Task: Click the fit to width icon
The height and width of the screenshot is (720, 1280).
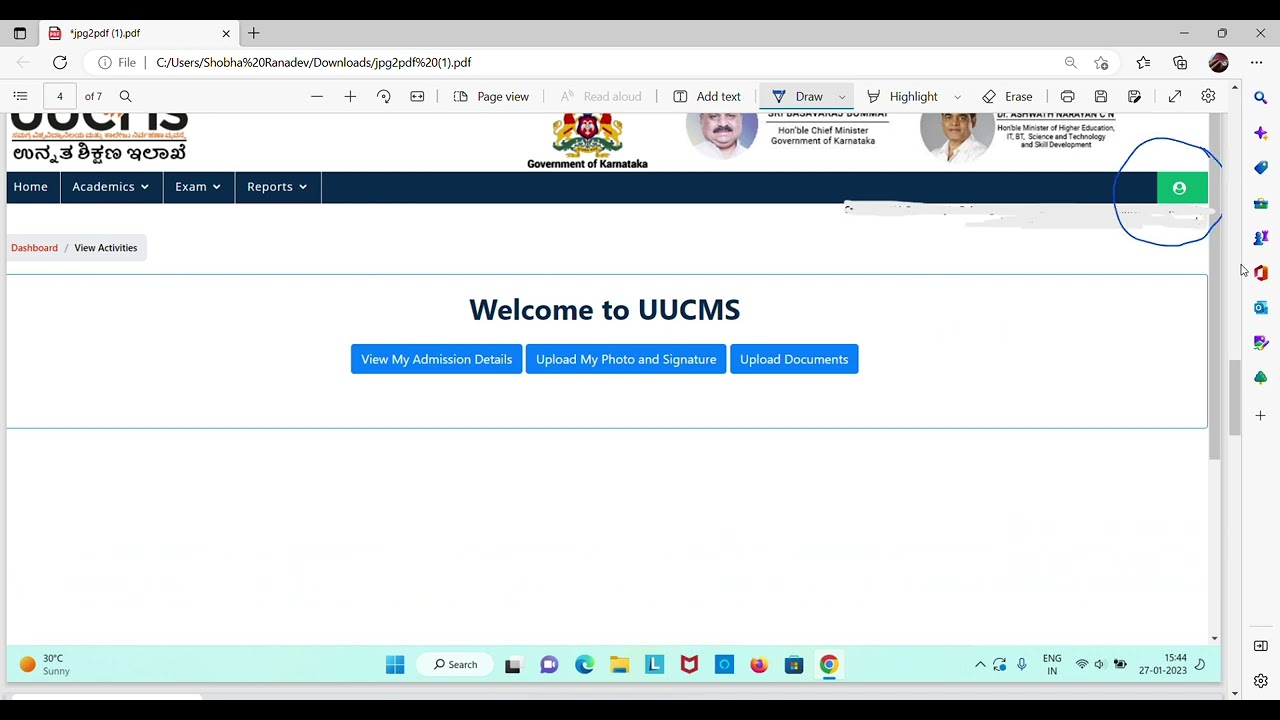Action: 417,96
